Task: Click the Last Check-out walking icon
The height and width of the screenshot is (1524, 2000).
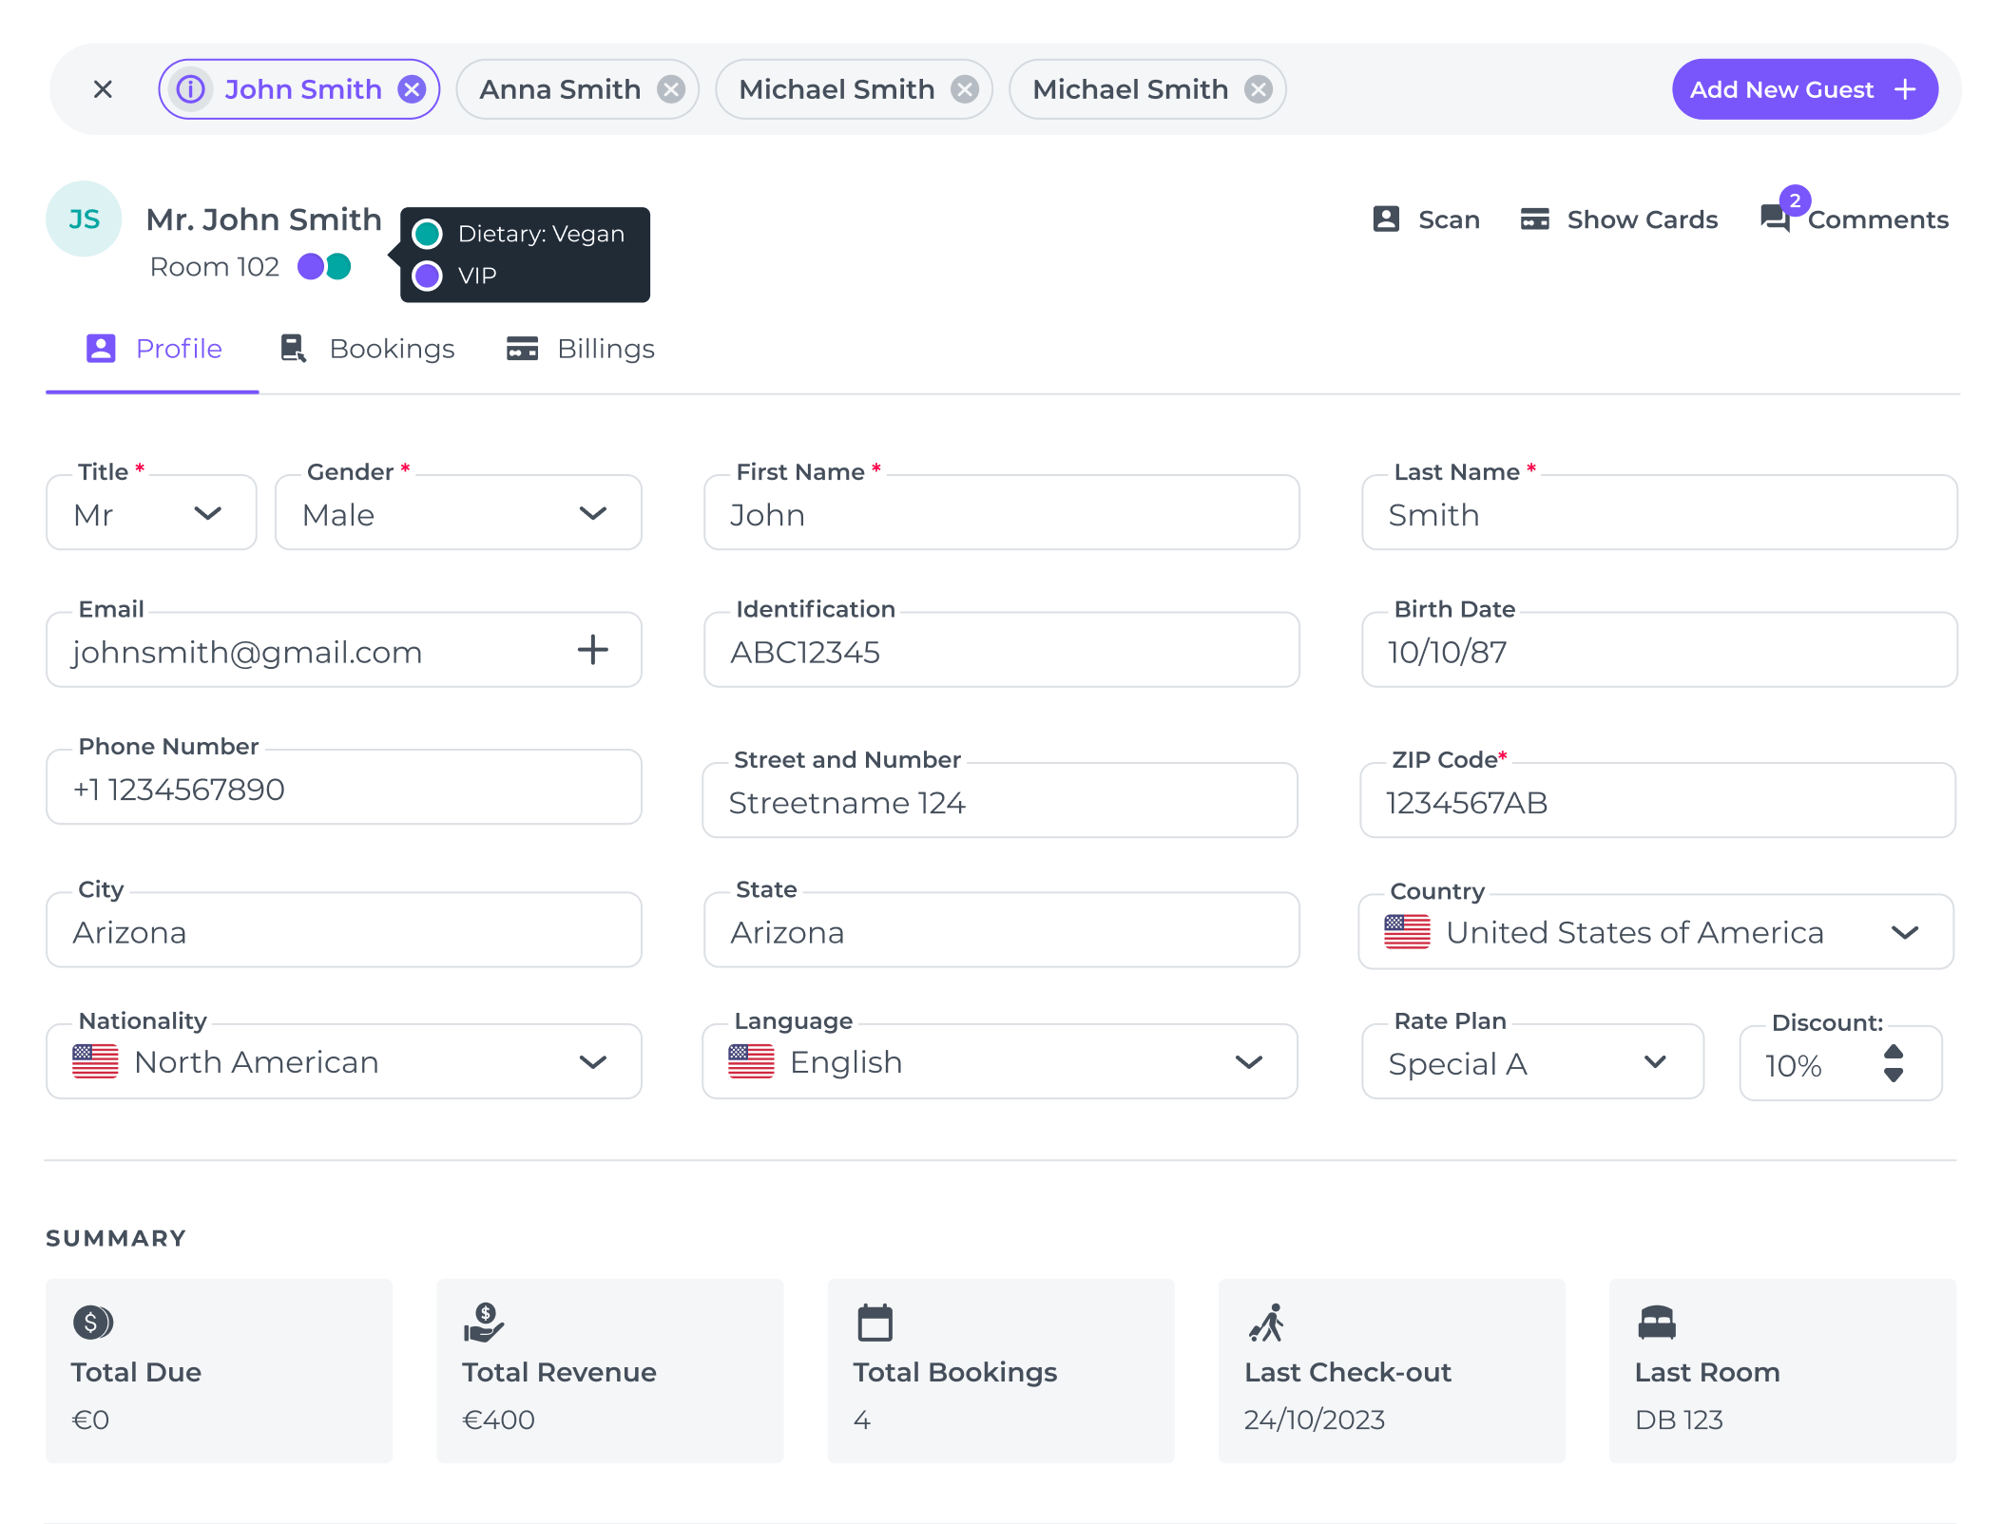Action: (x=1268, y=1322)
